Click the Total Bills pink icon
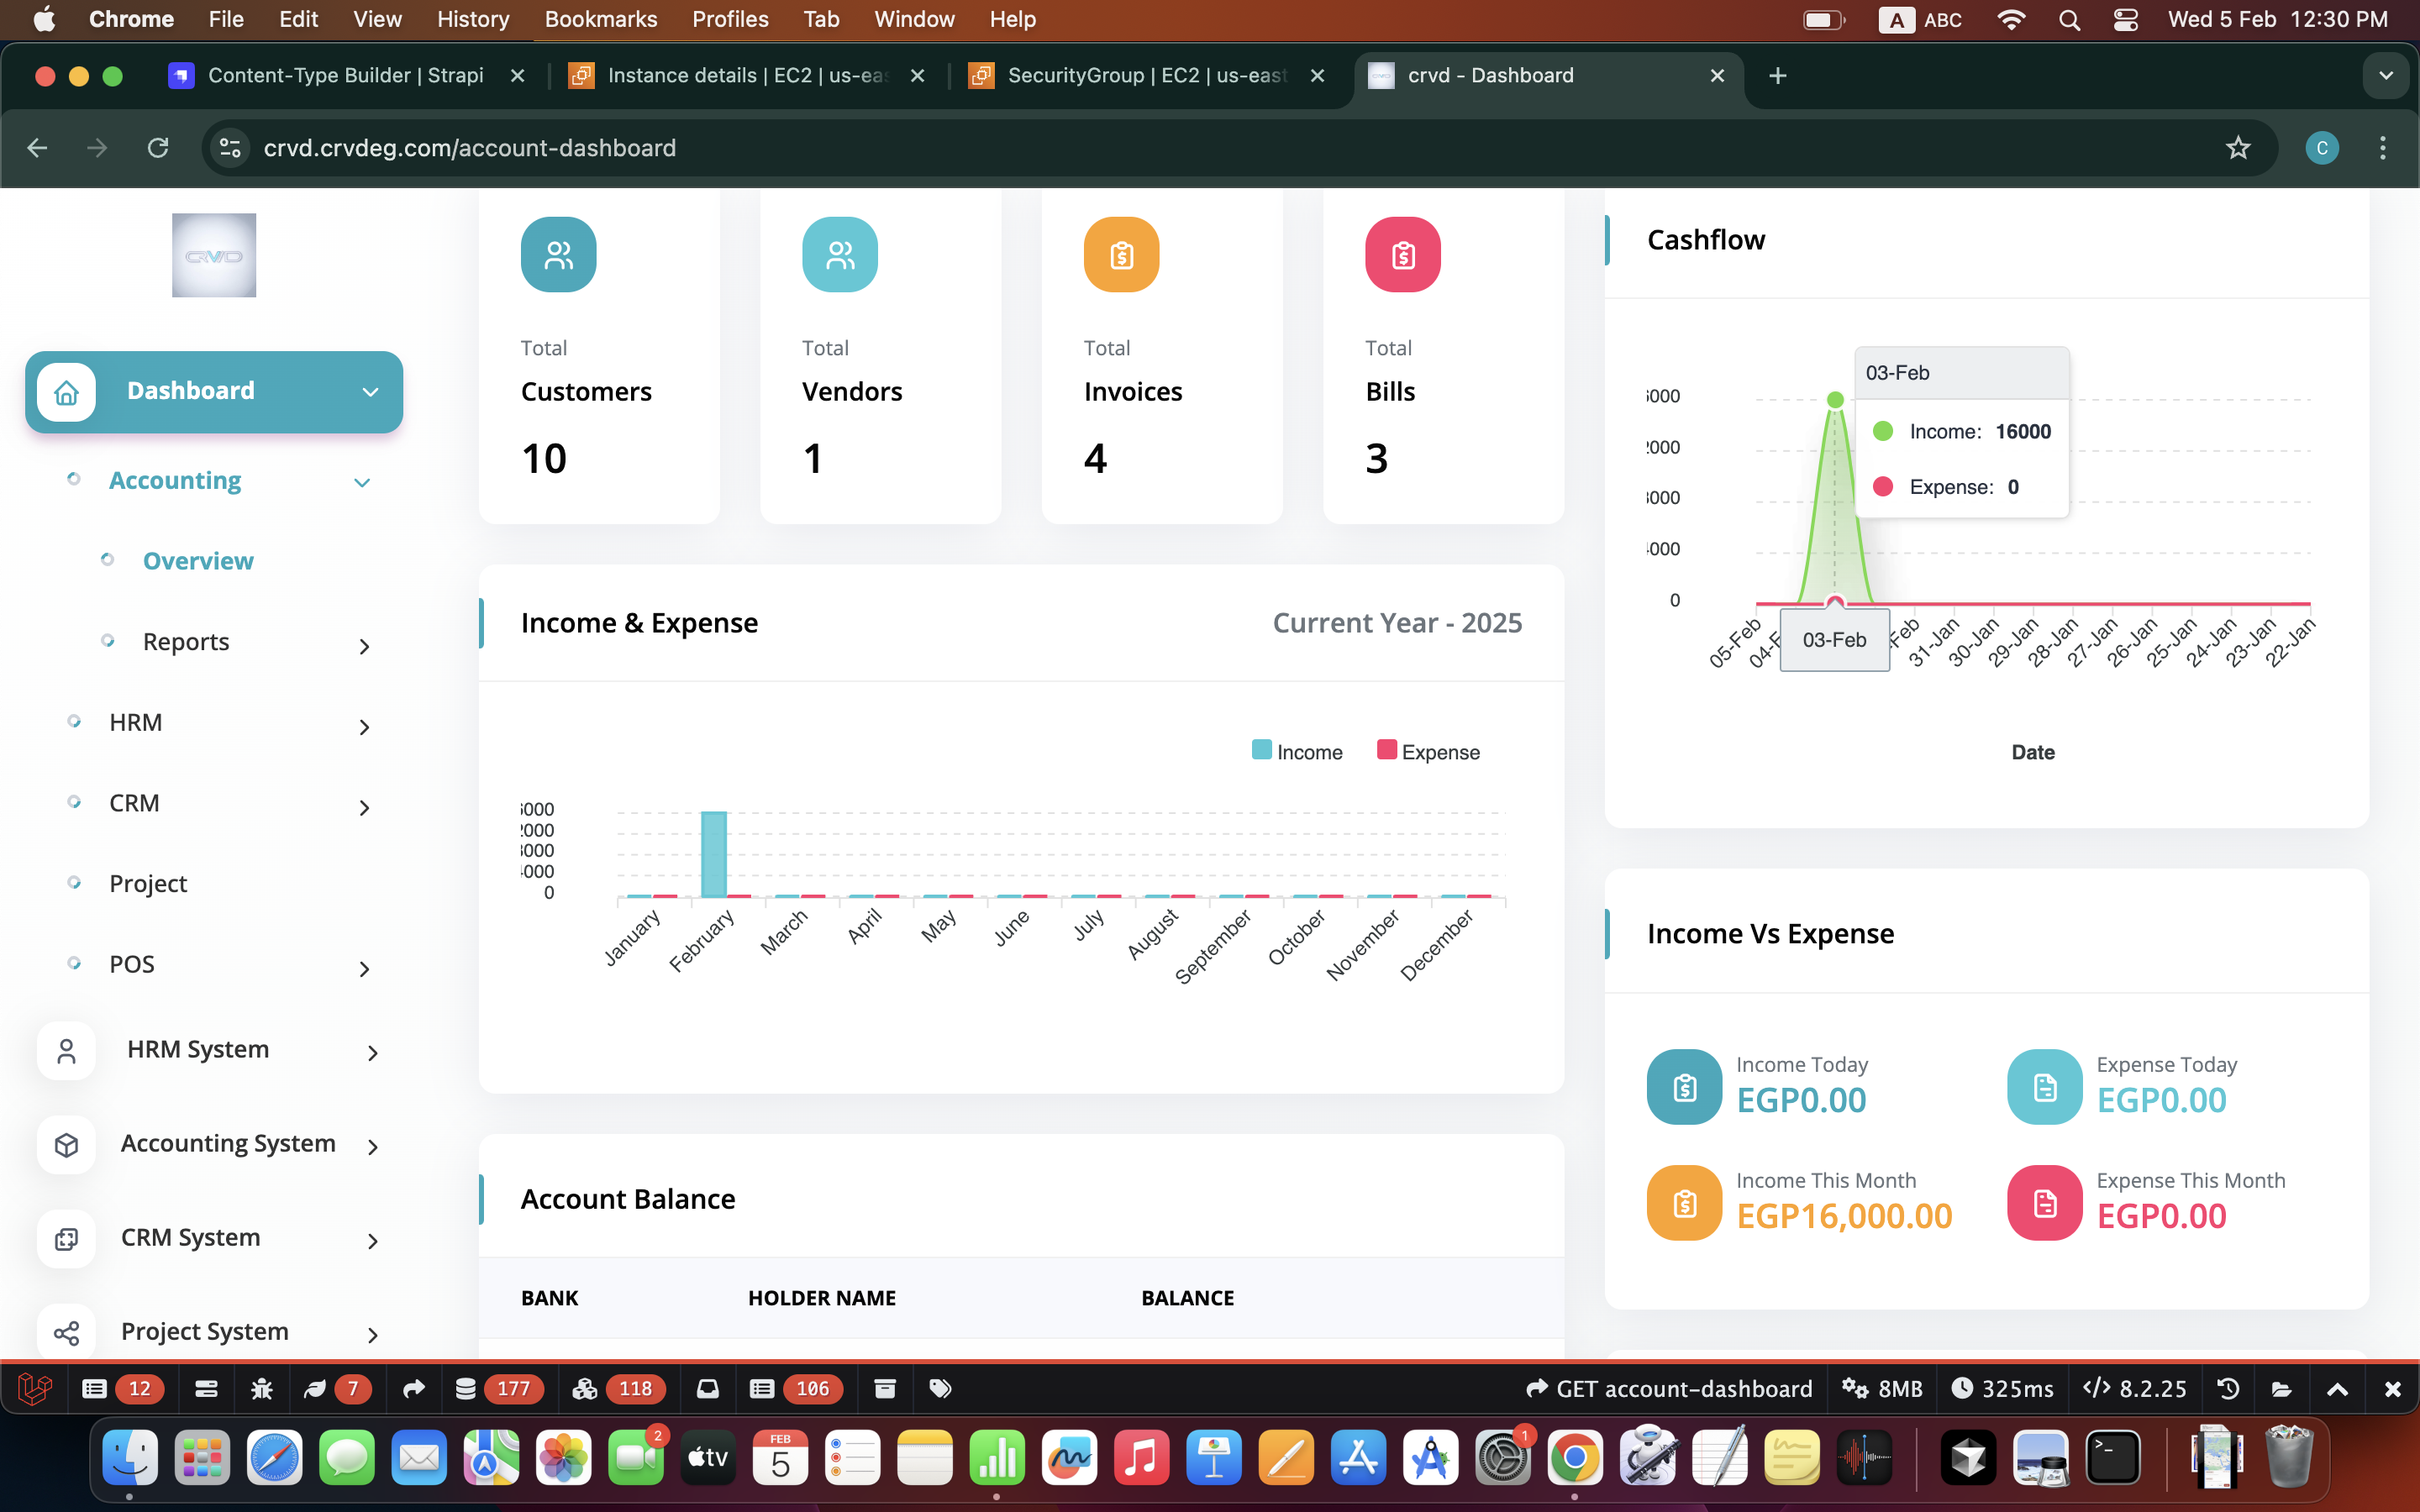This screenshot has width=2420, height=1512. tap(1402, 255)
